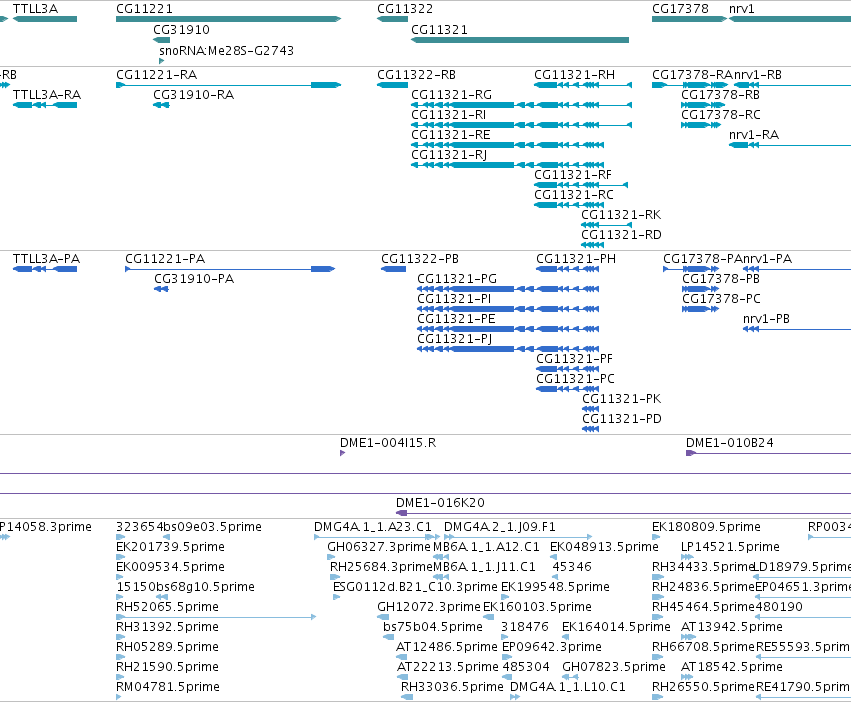Screen dimensions: 851x702
Task: Click protein CG11321-PF label
Action: (574, 359)
